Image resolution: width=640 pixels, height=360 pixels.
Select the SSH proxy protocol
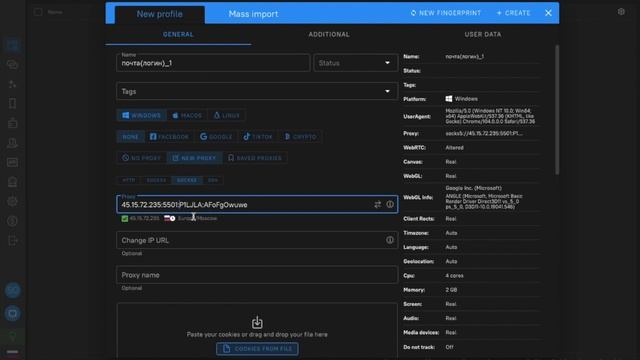[x=213, y=180]
